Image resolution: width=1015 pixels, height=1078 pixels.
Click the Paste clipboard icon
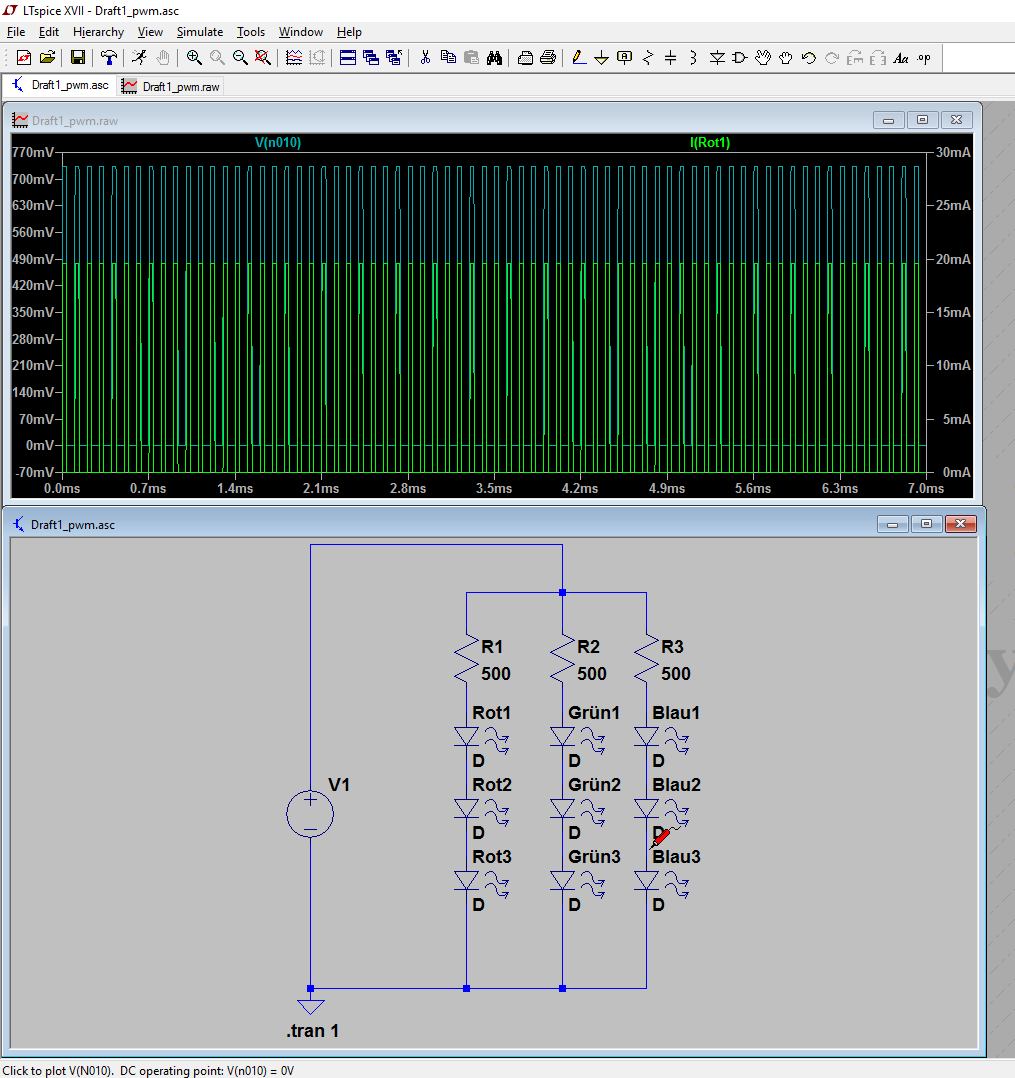(471, 58)
